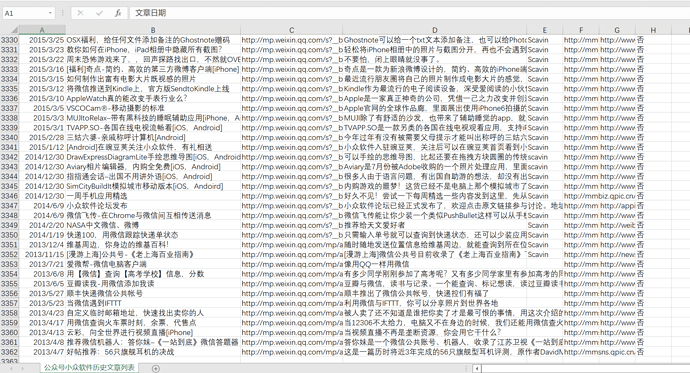Click cell 快递100,用微信跟踪快递单状态
The width and height of the screenshot is (690, 373).
coord(153,235)
